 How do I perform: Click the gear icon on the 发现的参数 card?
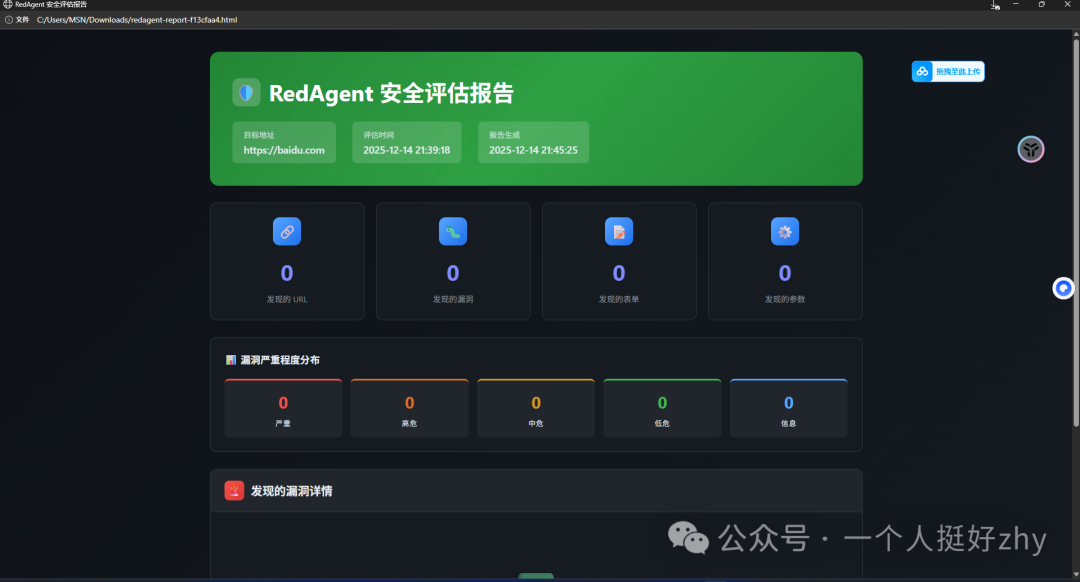pyautogui.click(x=785, y=231)
